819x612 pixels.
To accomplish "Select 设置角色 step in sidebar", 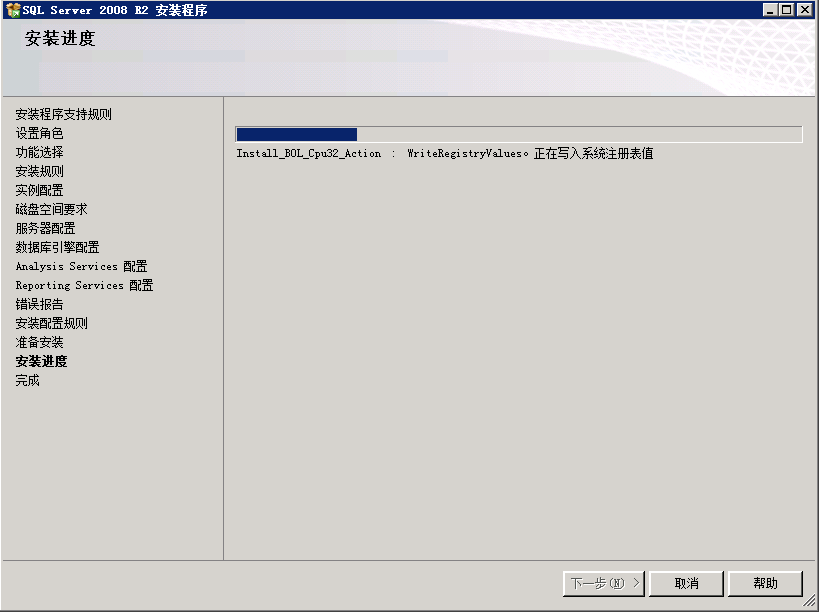I will (x=39, y=133).
